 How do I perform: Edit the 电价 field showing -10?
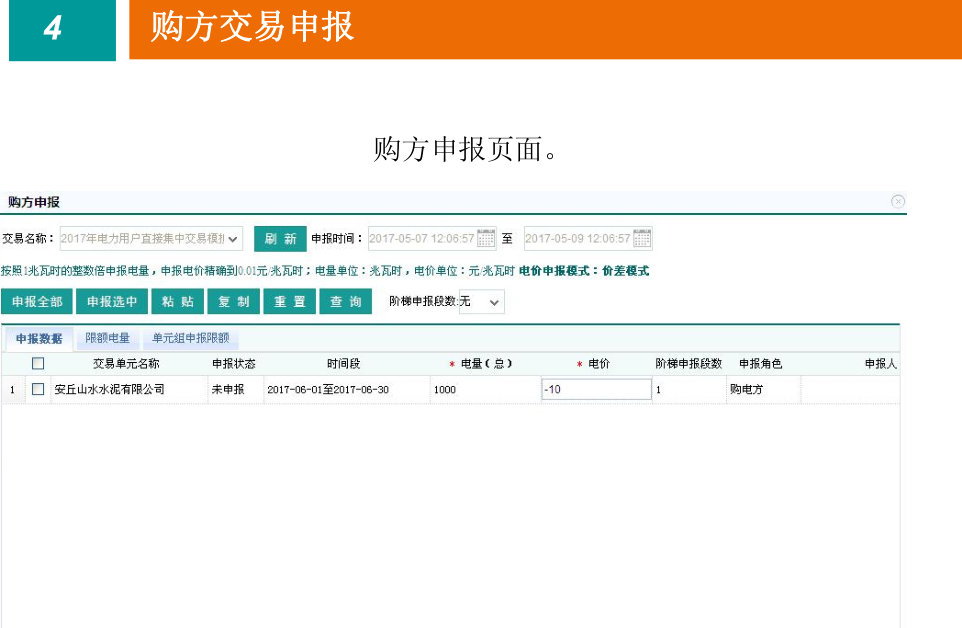pyautogui.click(x=595, y=389)
